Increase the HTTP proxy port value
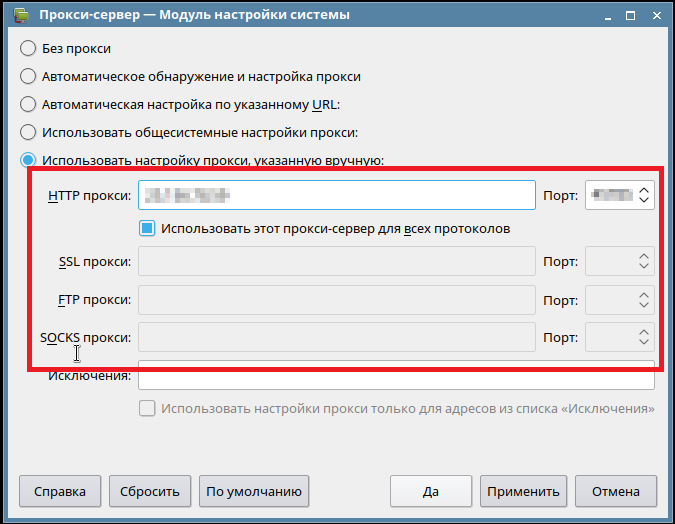This screenshot has width=675, height=524. pos(644,190)
